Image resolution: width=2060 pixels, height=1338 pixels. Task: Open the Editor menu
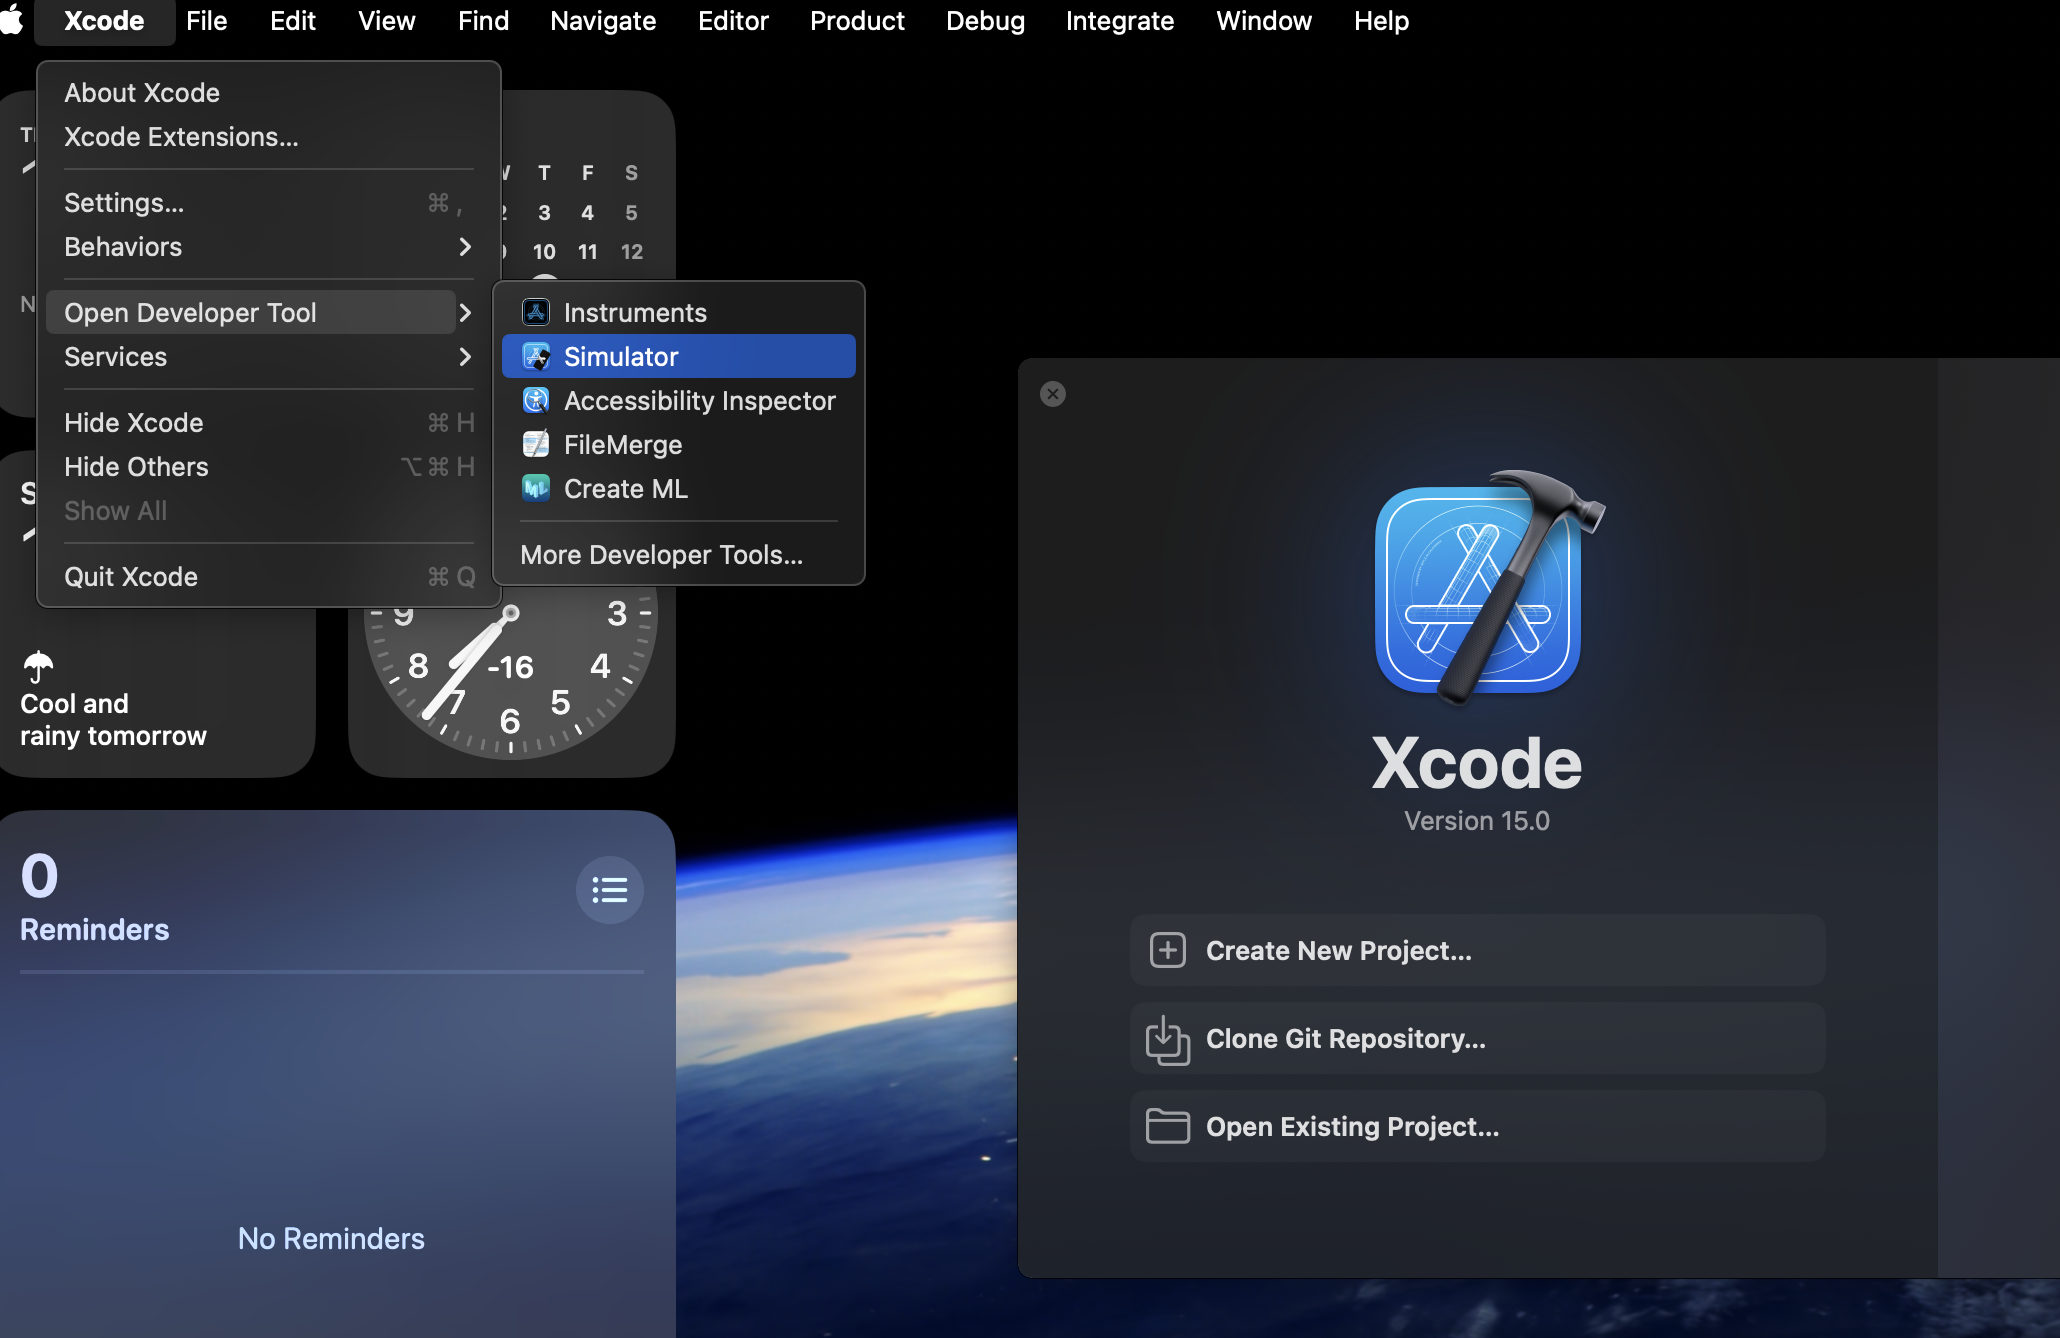pyautogui.click(x=733, y=20)
